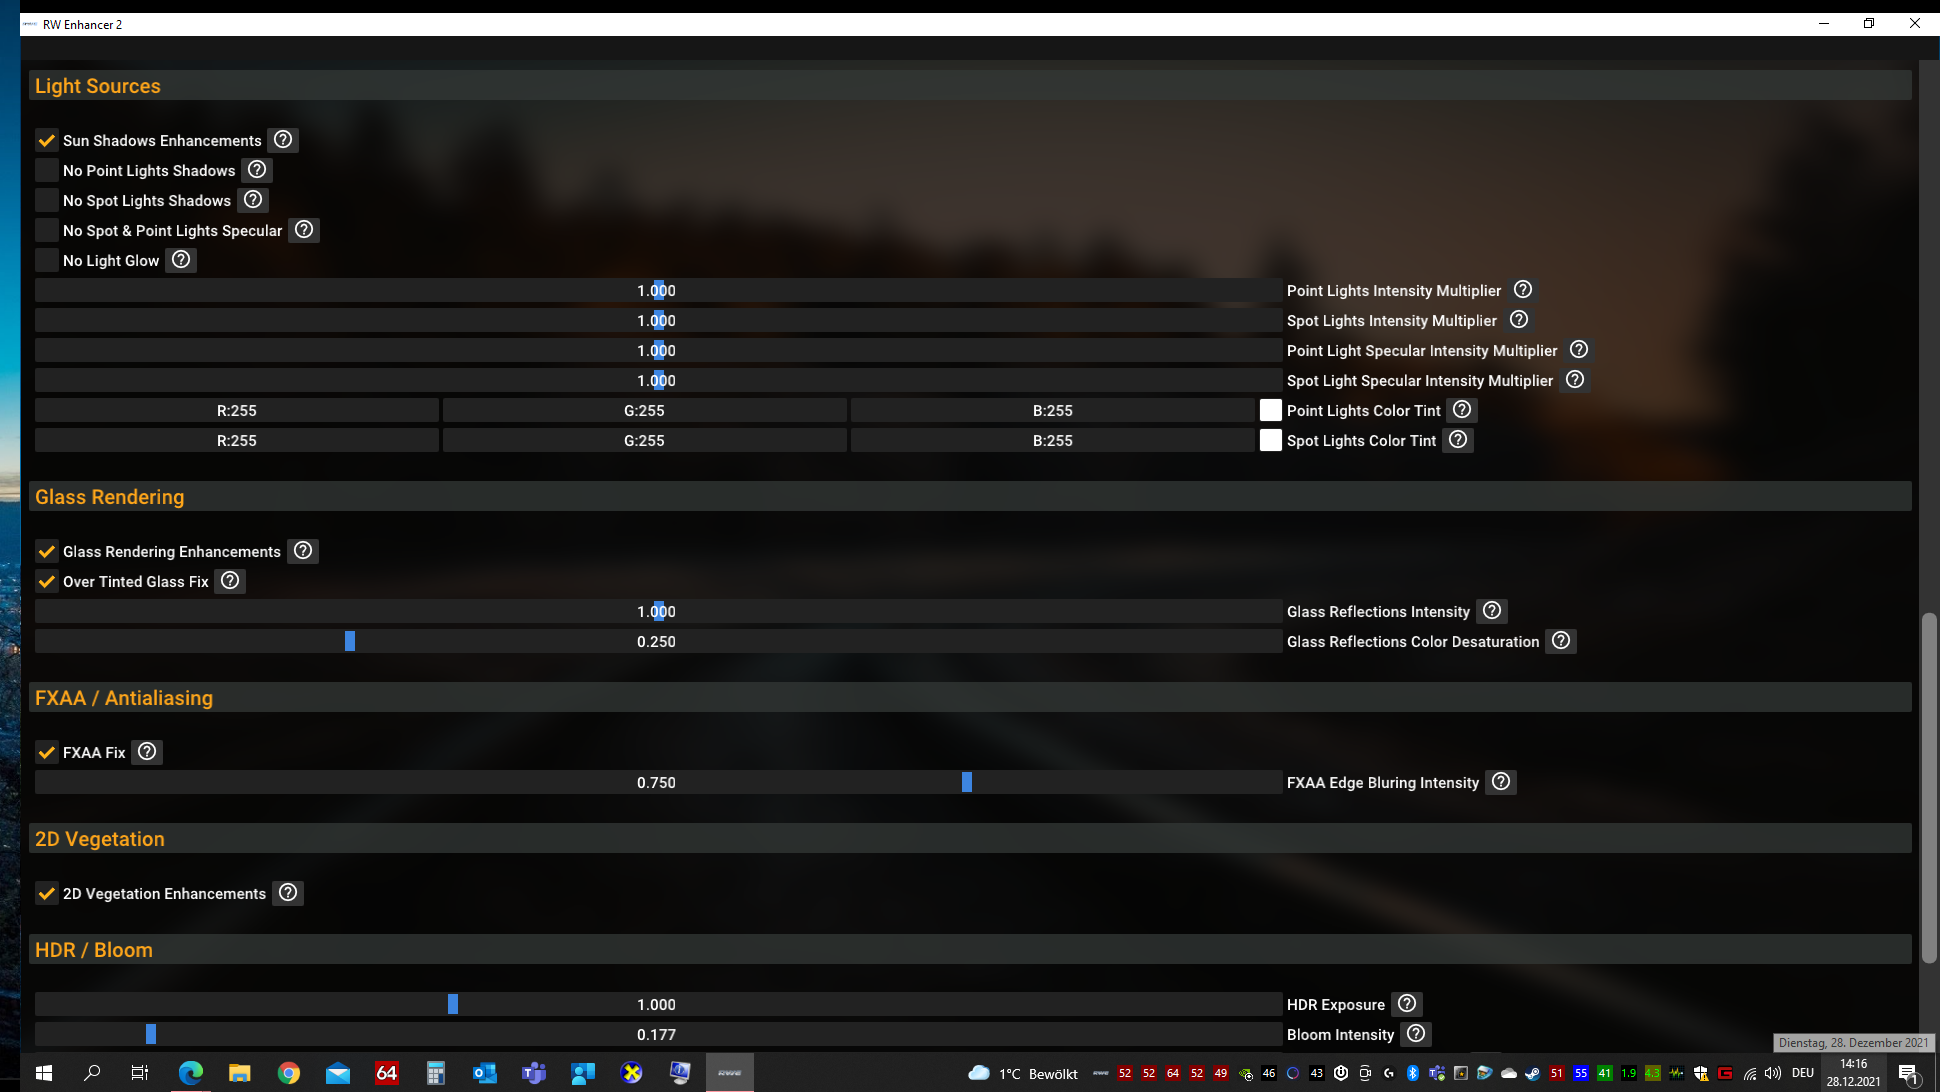The height and width of the screenshot is (1092, 1940).
Task: Click the R:255 field of Point Lights tint
Action: [x=237, y=411]
